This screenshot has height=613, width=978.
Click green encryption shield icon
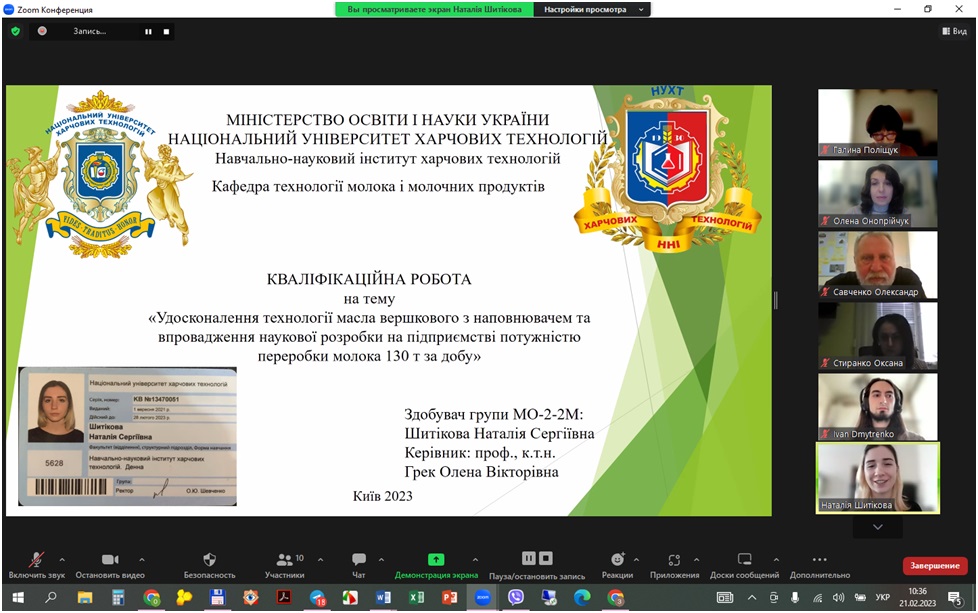click(16, 31)
